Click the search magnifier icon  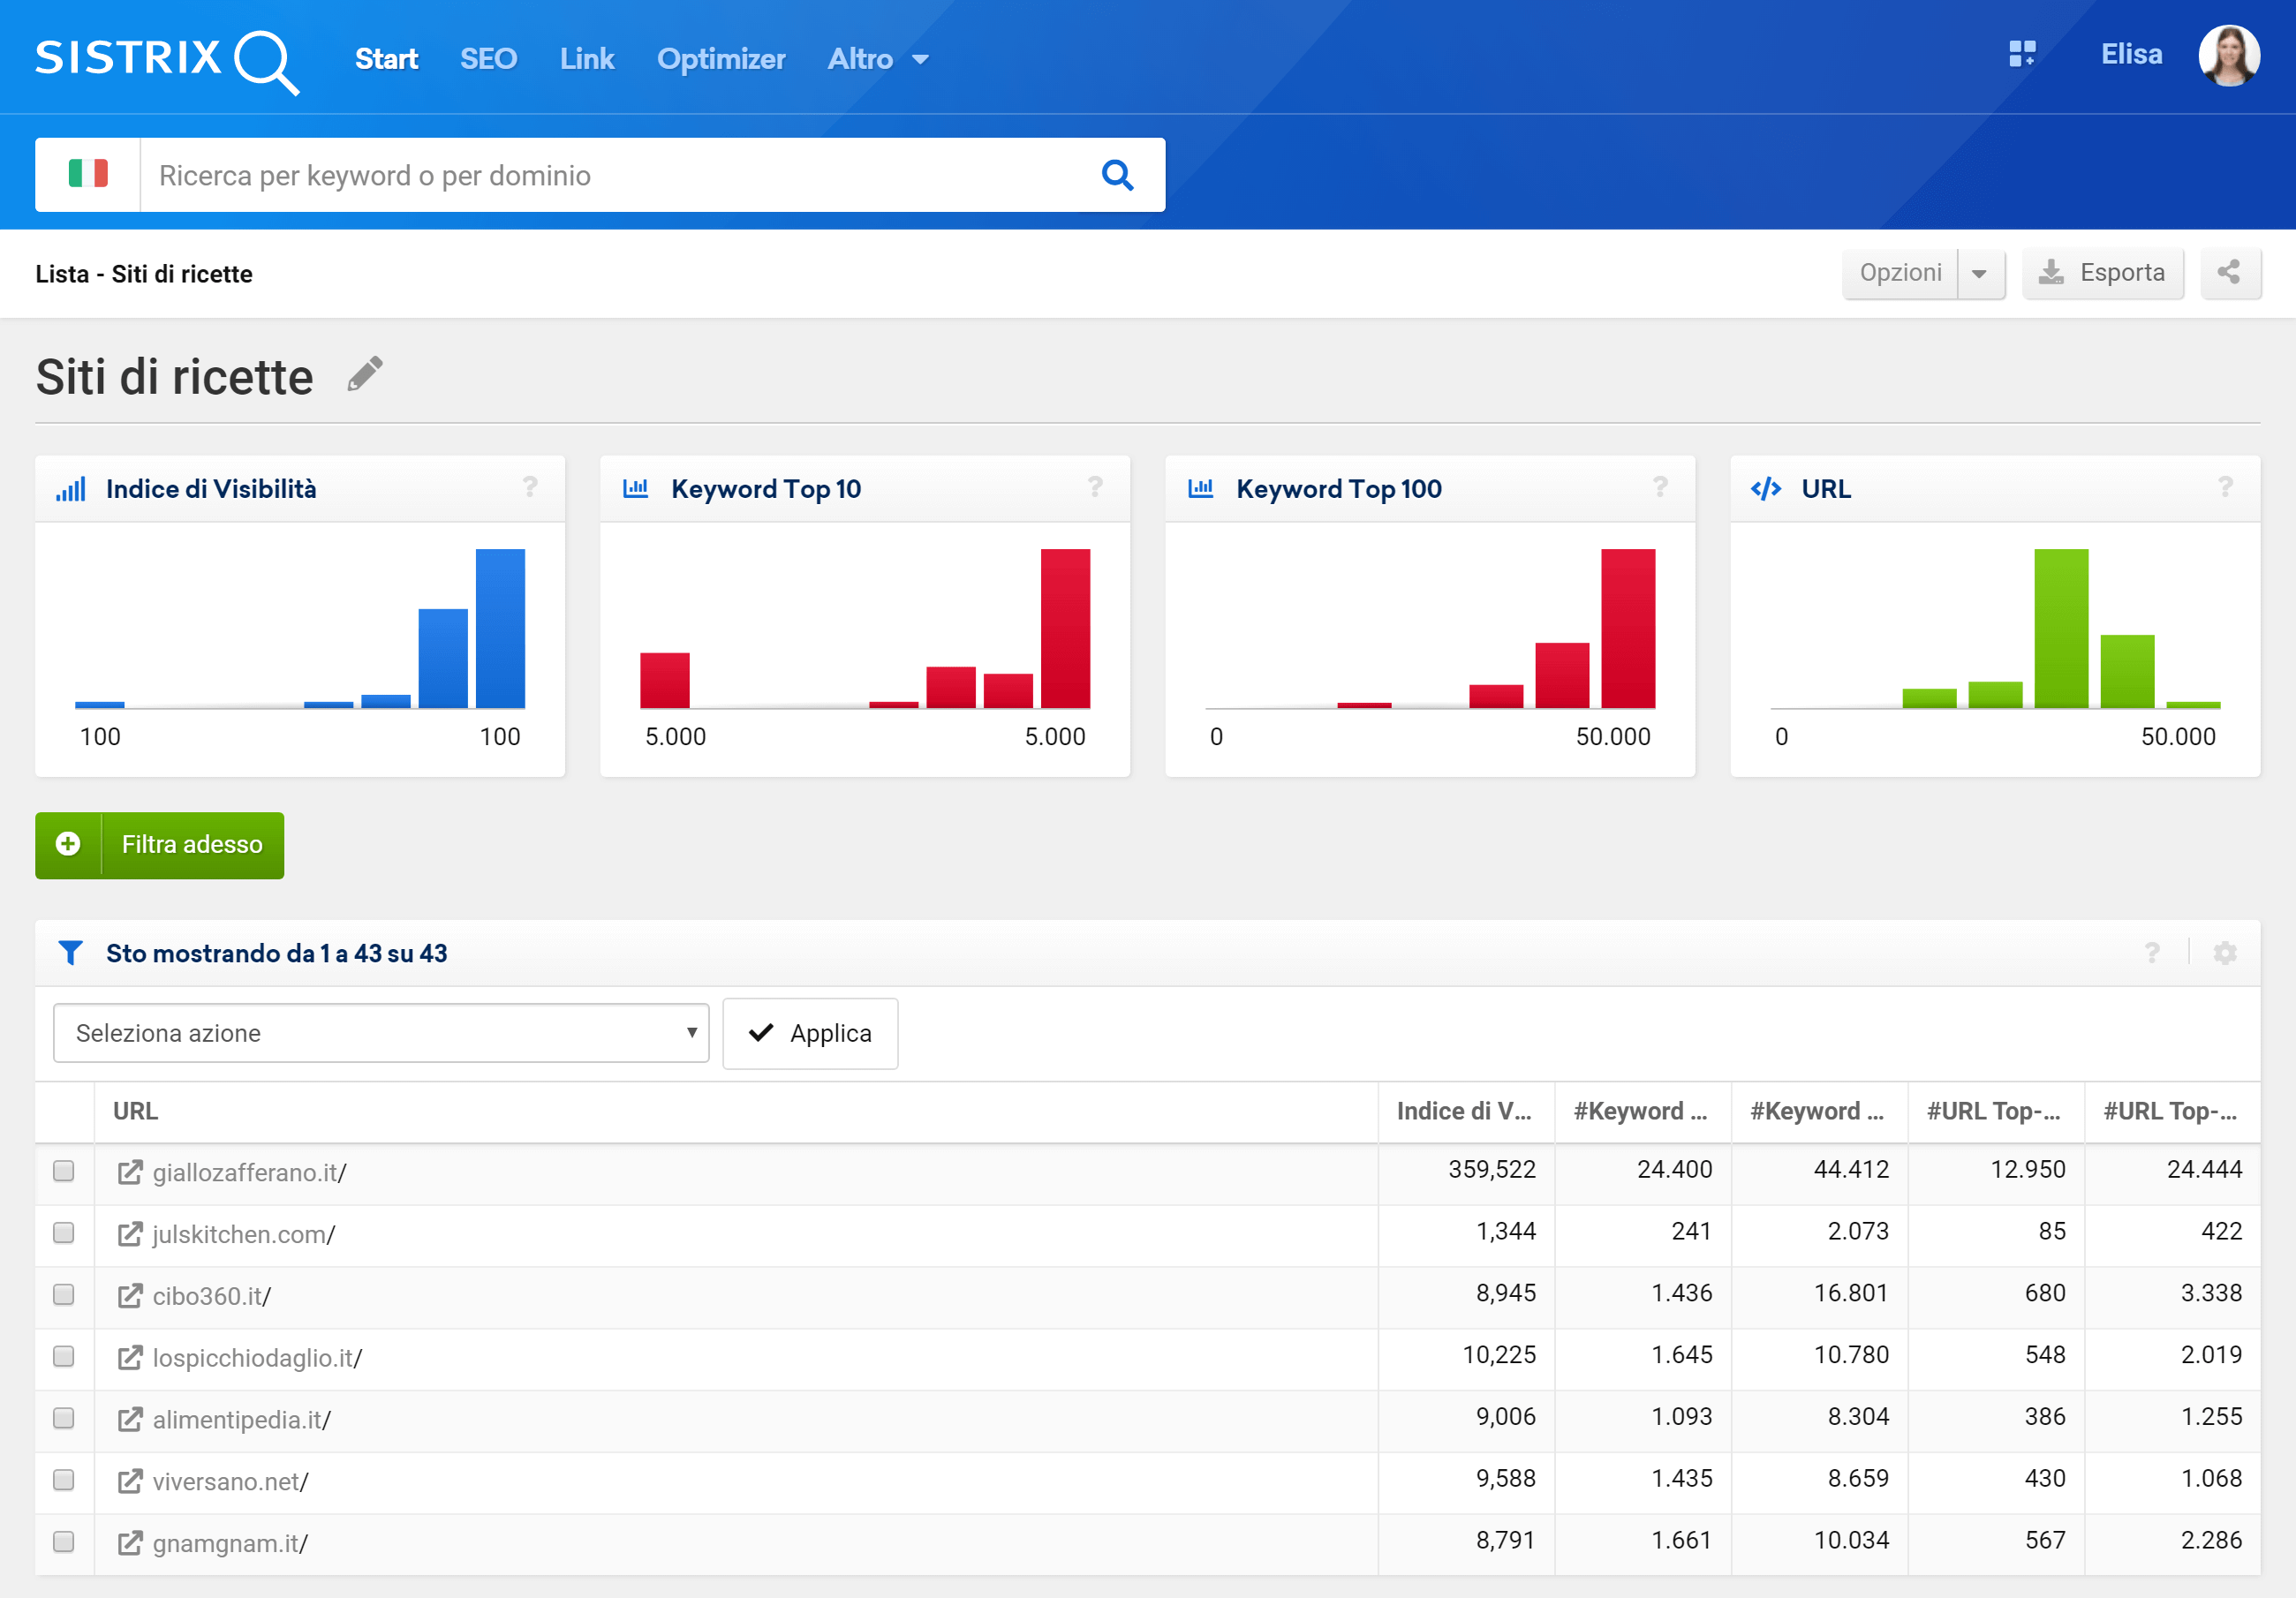point(1117,175)
